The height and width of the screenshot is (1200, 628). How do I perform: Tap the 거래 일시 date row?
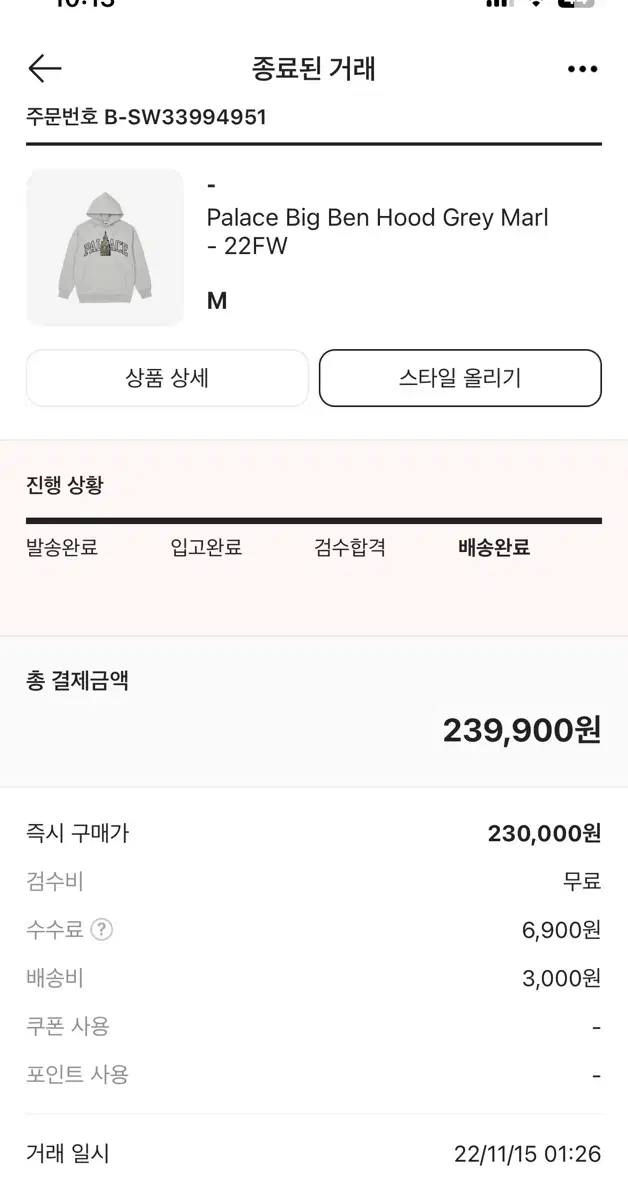tap(314, 1154)
